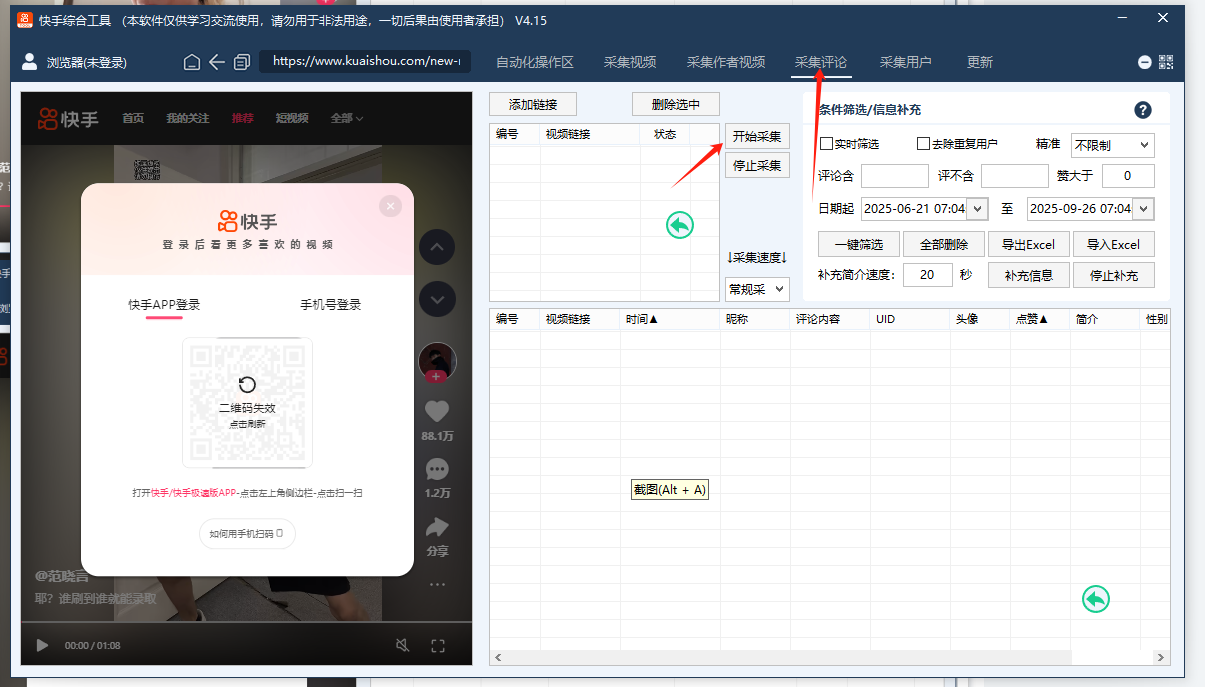
Task: Focus the 评论含 input field
Action: click(x=895, y=176)
